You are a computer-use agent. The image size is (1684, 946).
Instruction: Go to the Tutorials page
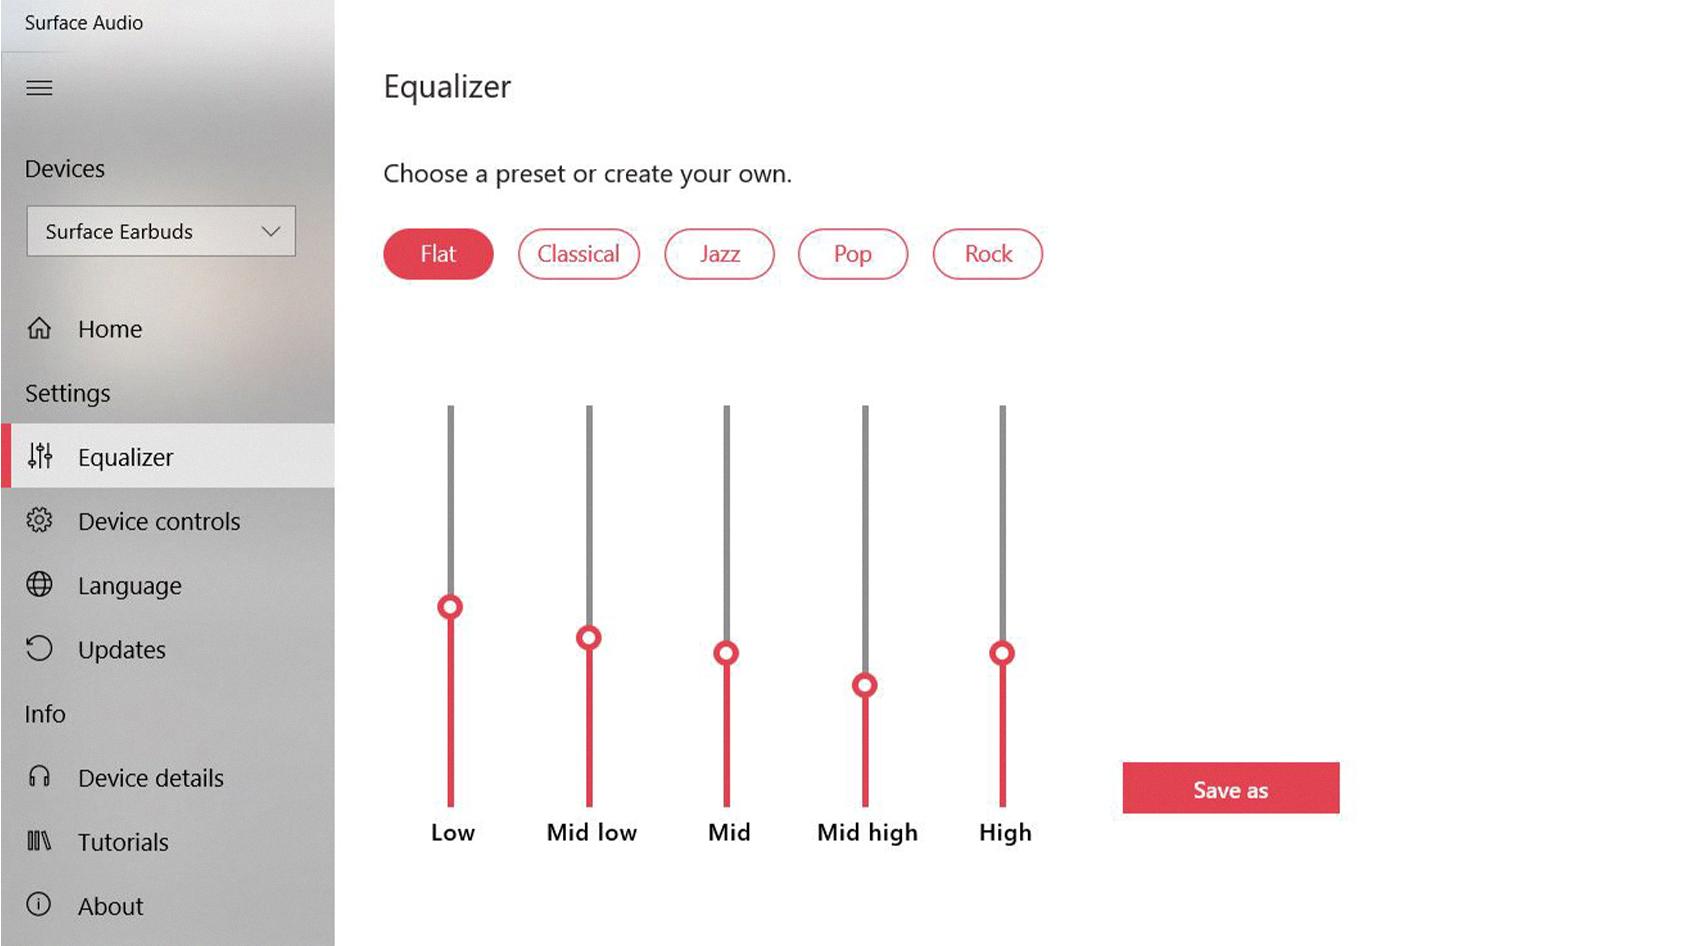click(x=123, y=842)
